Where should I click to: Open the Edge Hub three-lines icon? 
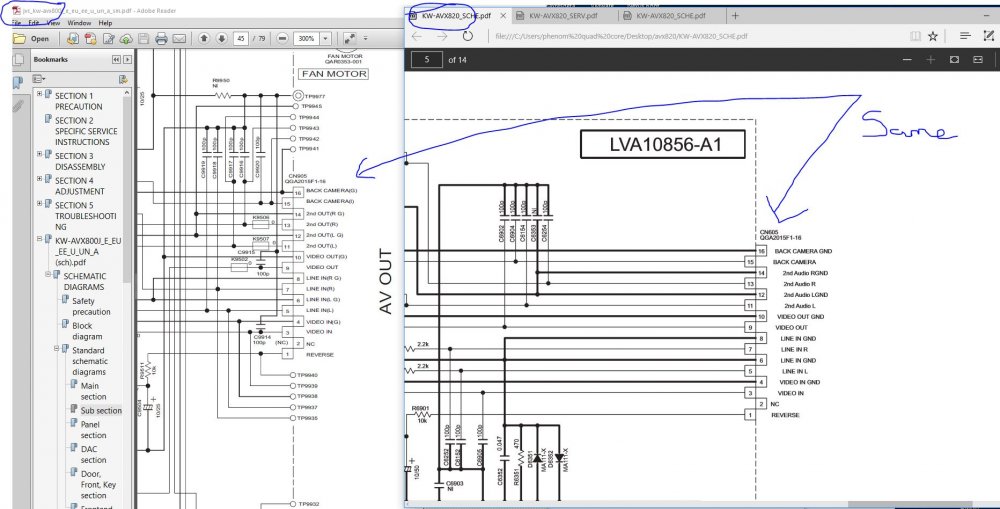coord(965,36)
